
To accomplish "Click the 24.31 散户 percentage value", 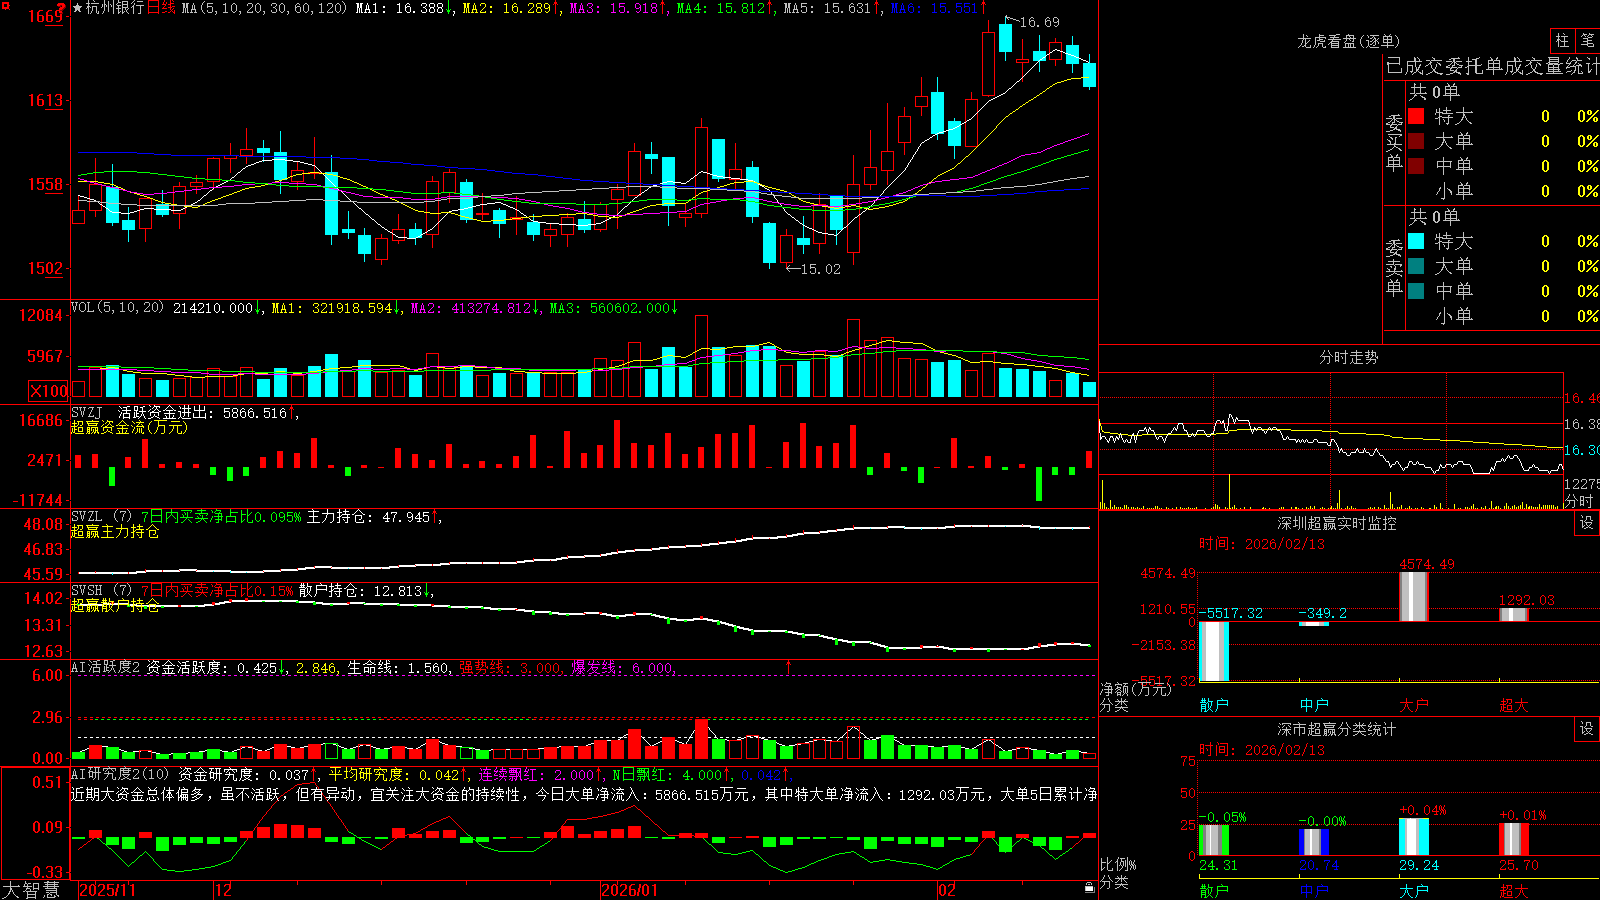I will tap(1218, 865).
